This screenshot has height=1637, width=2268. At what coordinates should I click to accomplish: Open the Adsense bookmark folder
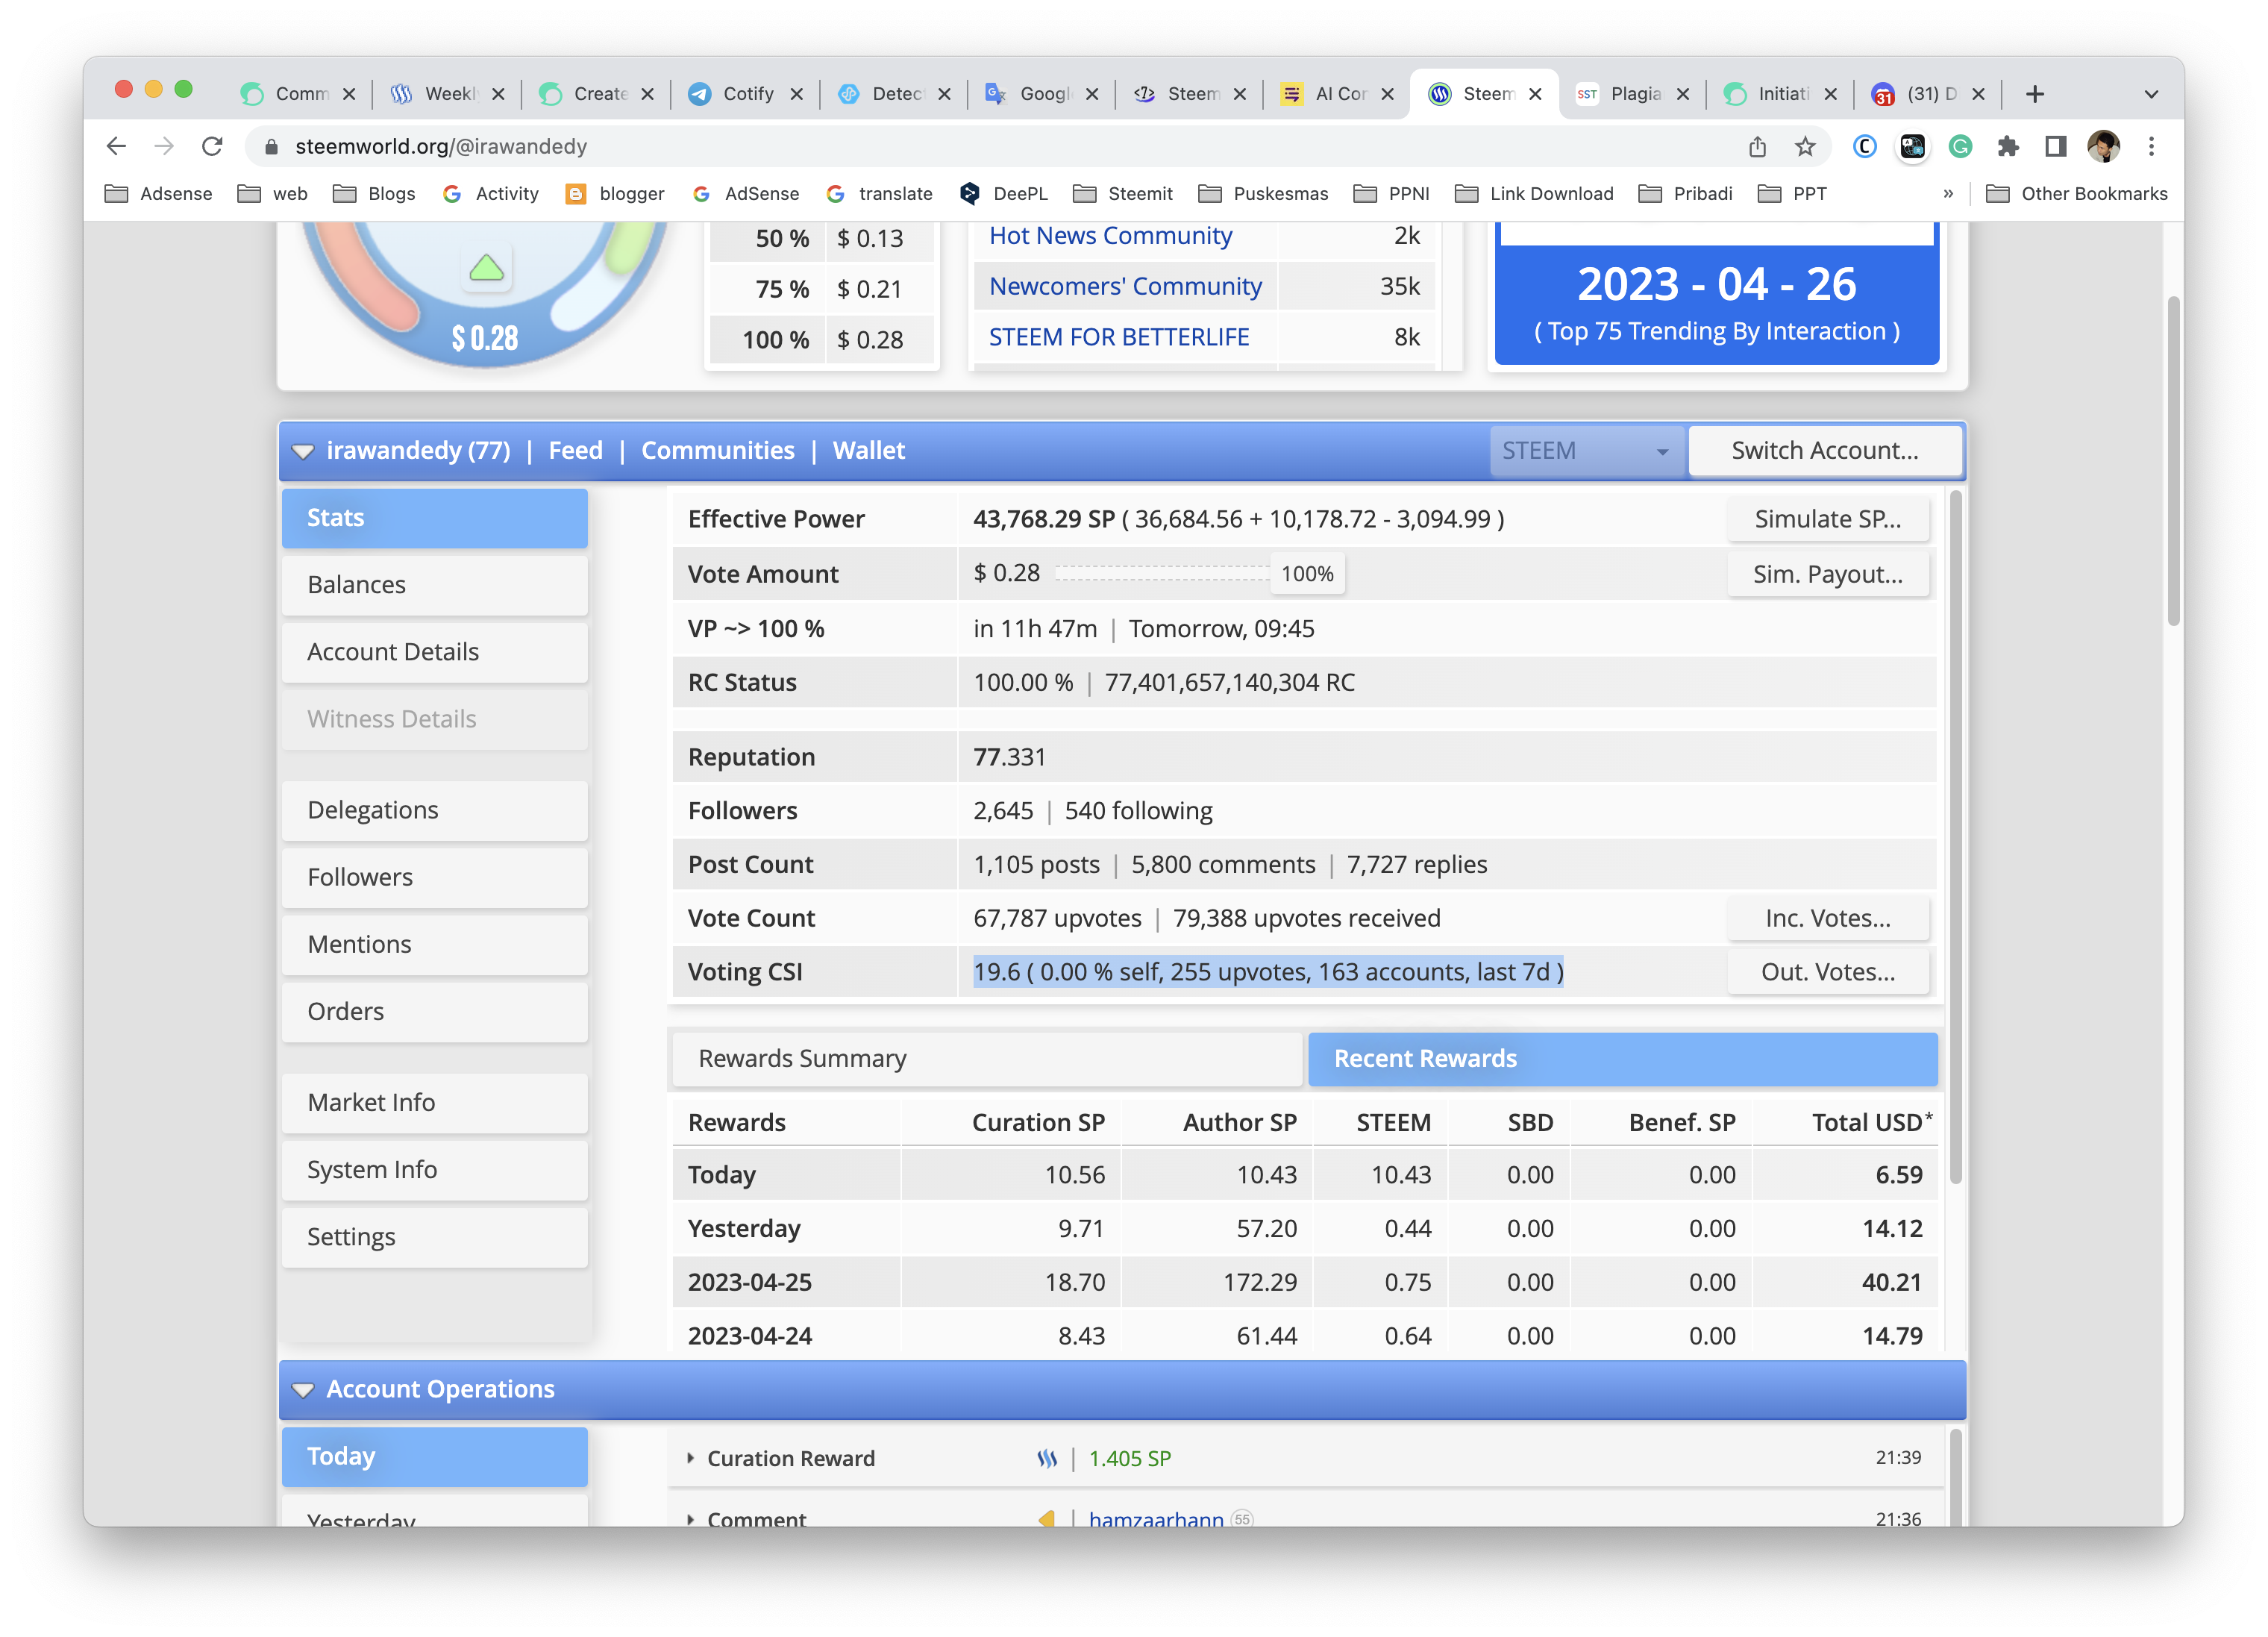tap(159, 194)
